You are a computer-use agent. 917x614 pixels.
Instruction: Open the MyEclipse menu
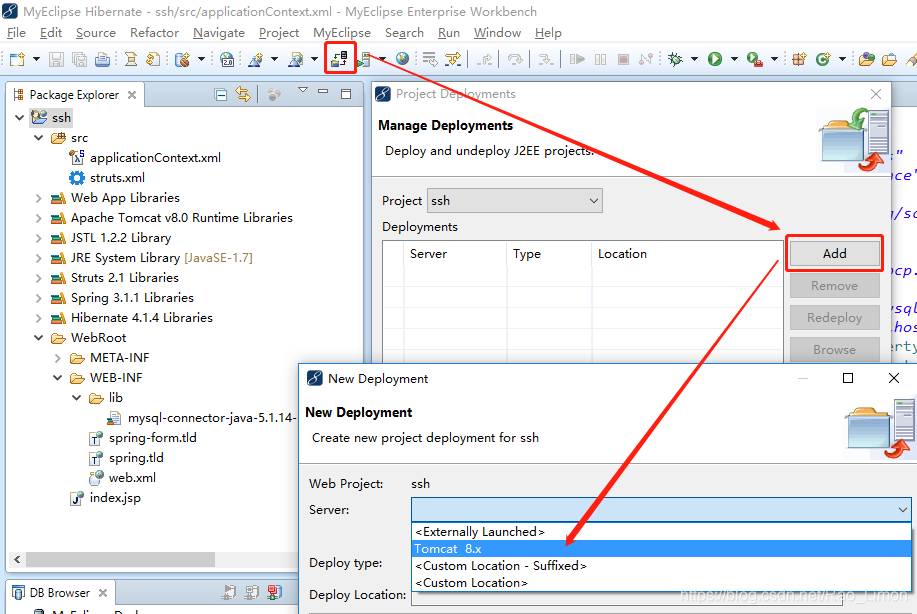point(342,33)
